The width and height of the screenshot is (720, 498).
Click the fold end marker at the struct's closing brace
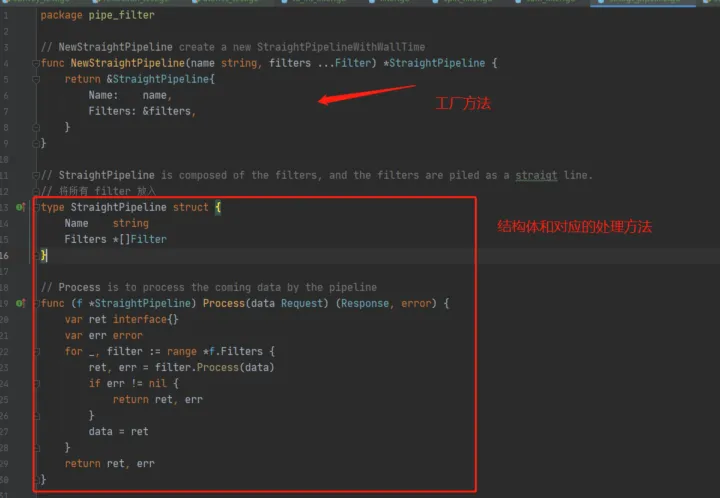click(36, 255)
